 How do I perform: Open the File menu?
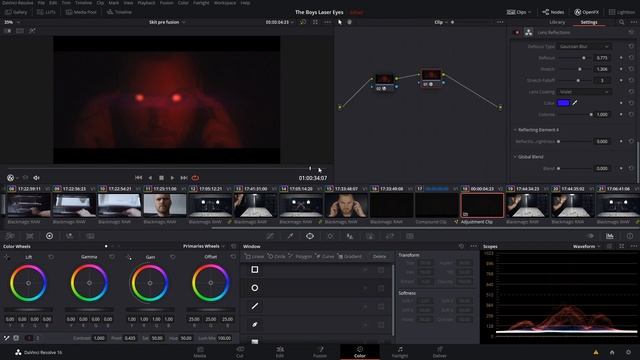(41, 3)
